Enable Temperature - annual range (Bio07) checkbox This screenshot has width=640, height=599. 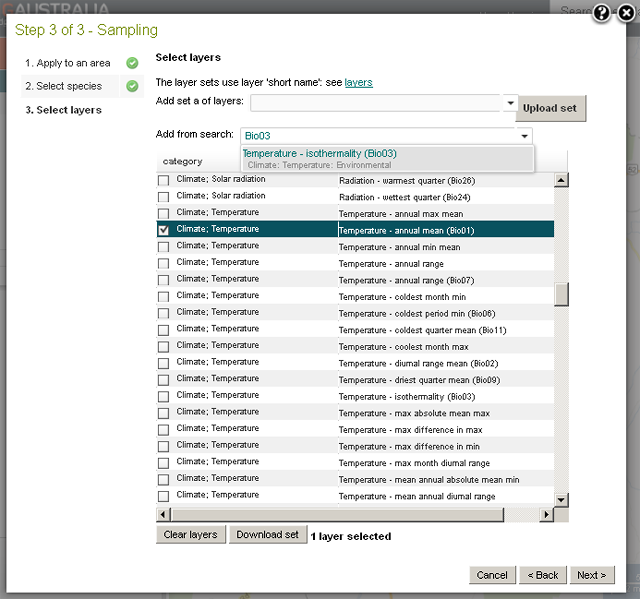tap(164, 280)
